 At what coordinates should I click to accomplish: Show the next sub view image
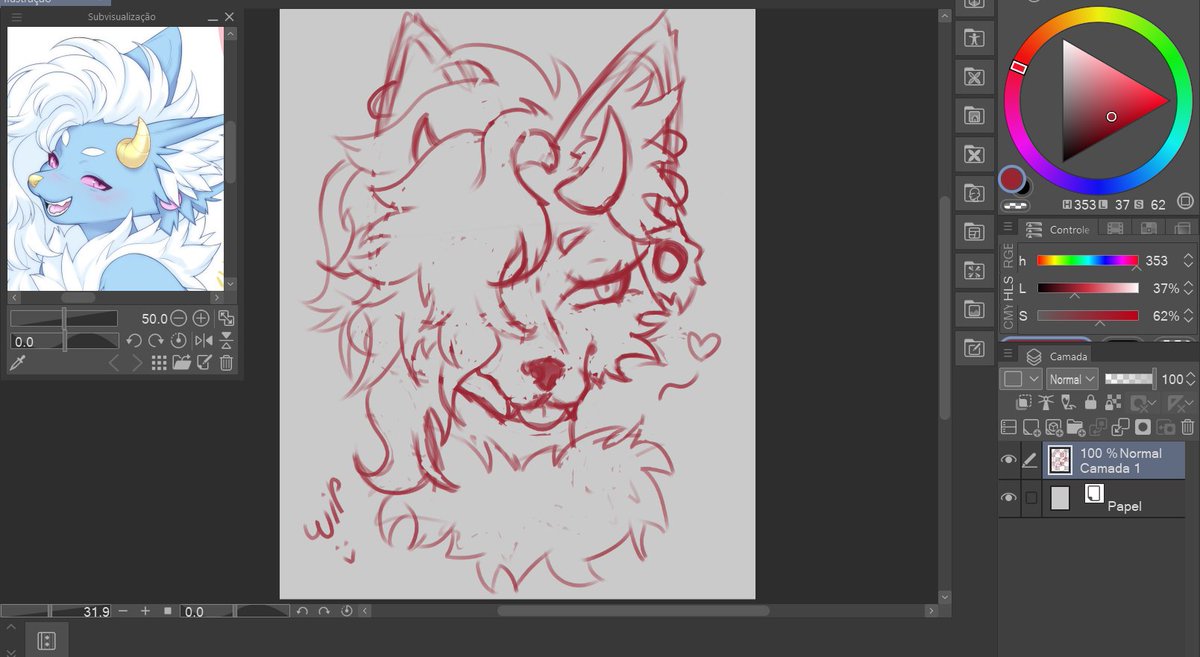(x=137, y=363)
